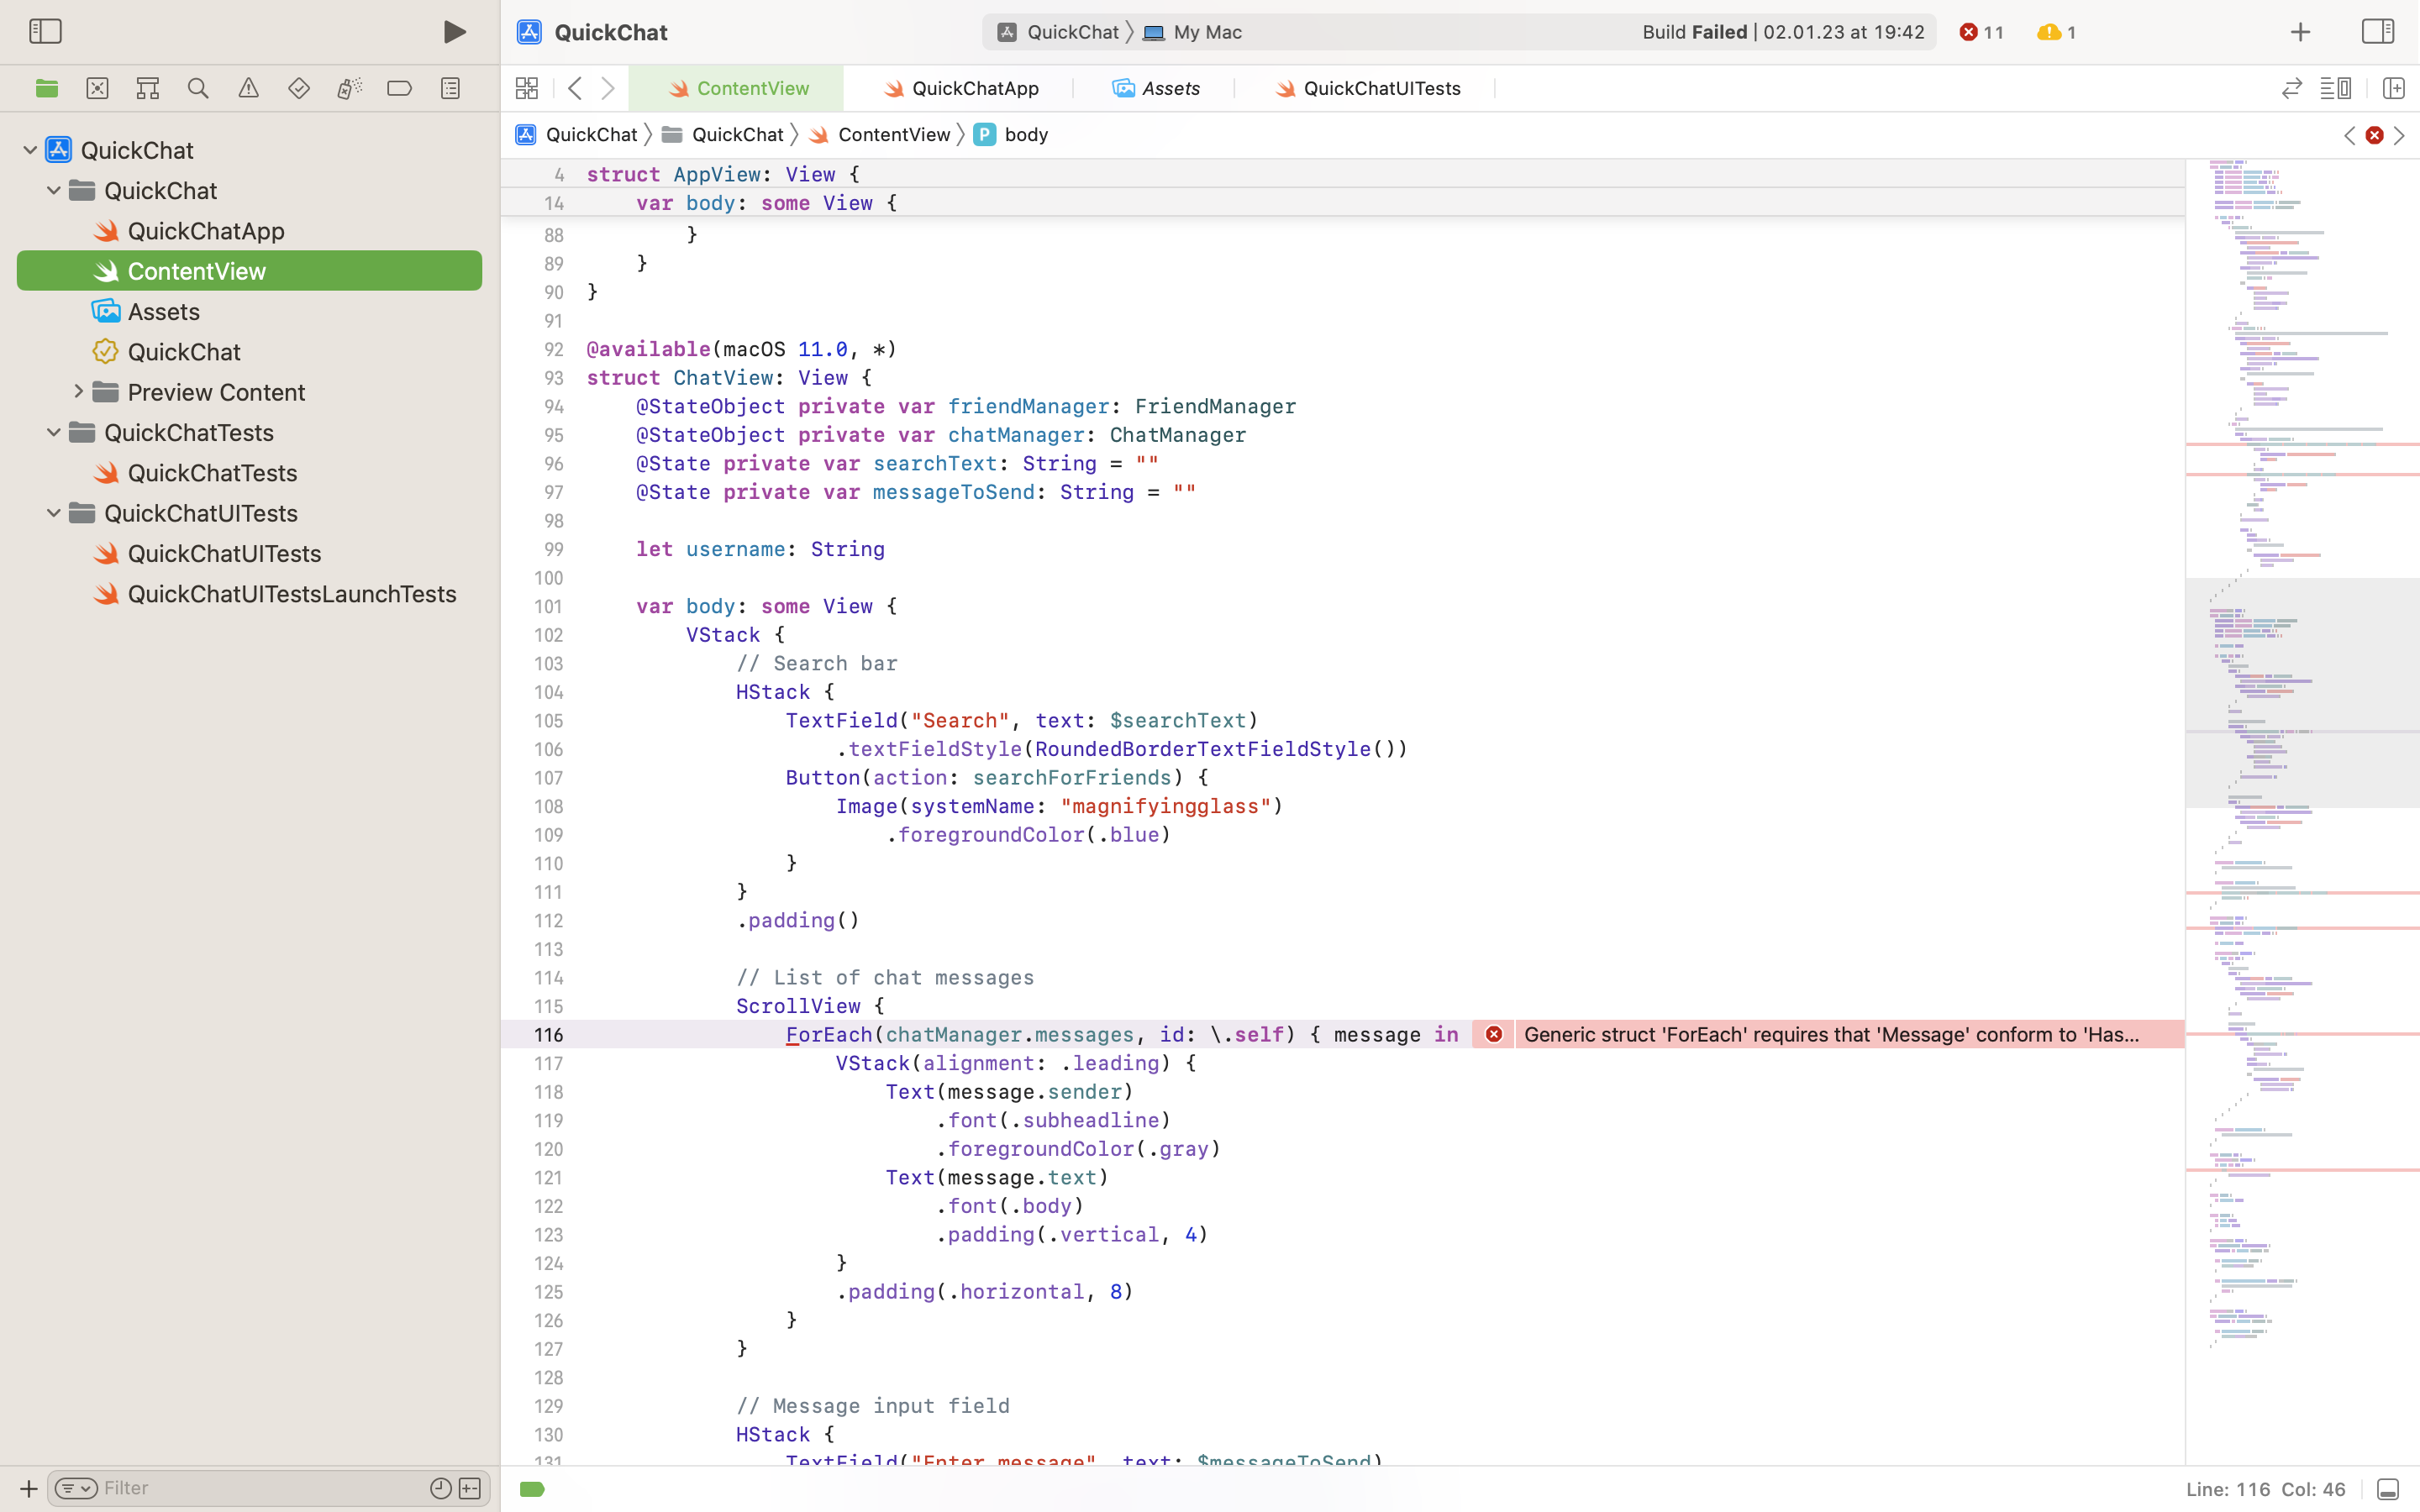The image size is (2420, 1512).
Task: Jump to next issue arrow
Action: pos(2399,135)
